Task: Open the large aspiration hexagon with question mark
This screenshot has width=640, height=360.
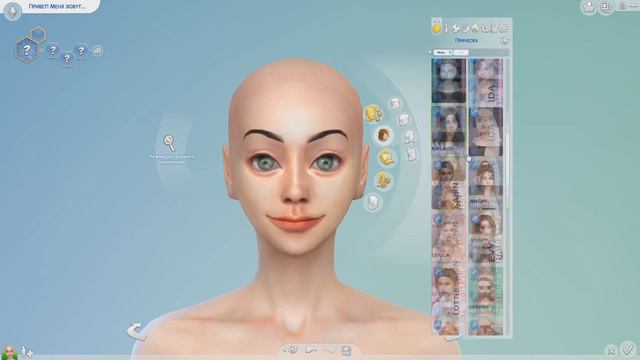Action: pyautogui.click(x=27, y=50)
